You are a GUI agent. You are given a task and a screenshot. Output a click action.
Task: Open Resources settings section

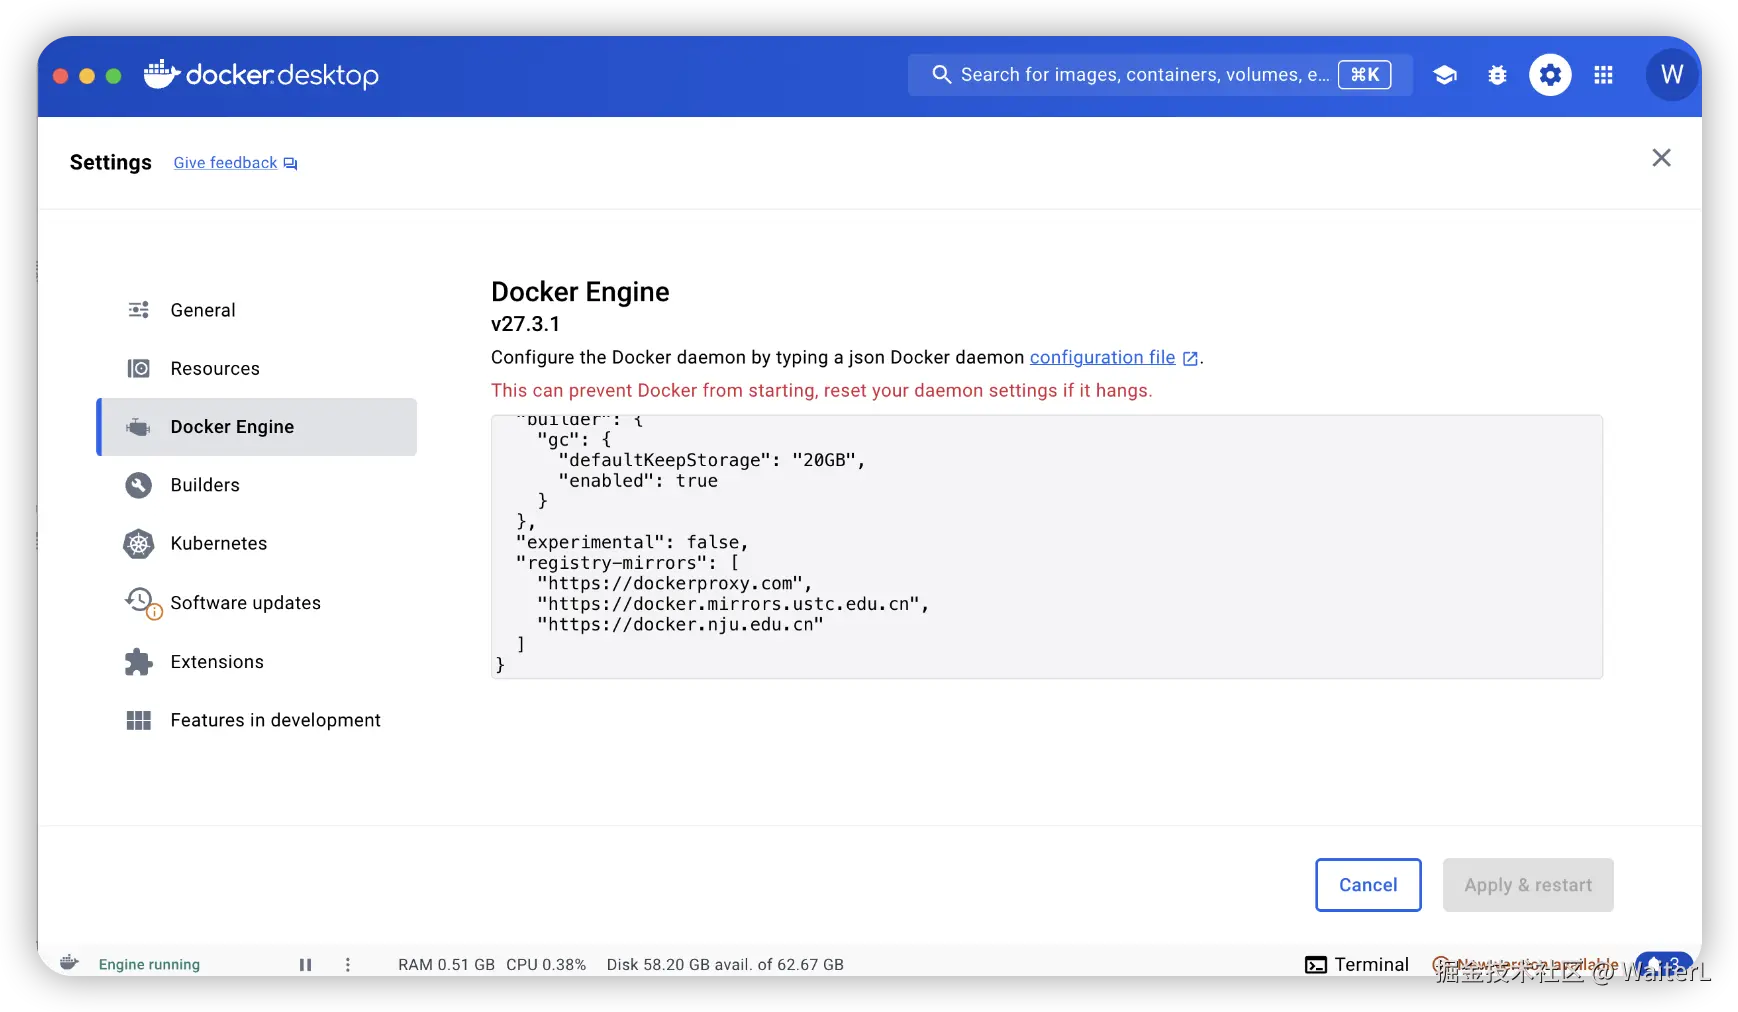click(x=257, y=369)
